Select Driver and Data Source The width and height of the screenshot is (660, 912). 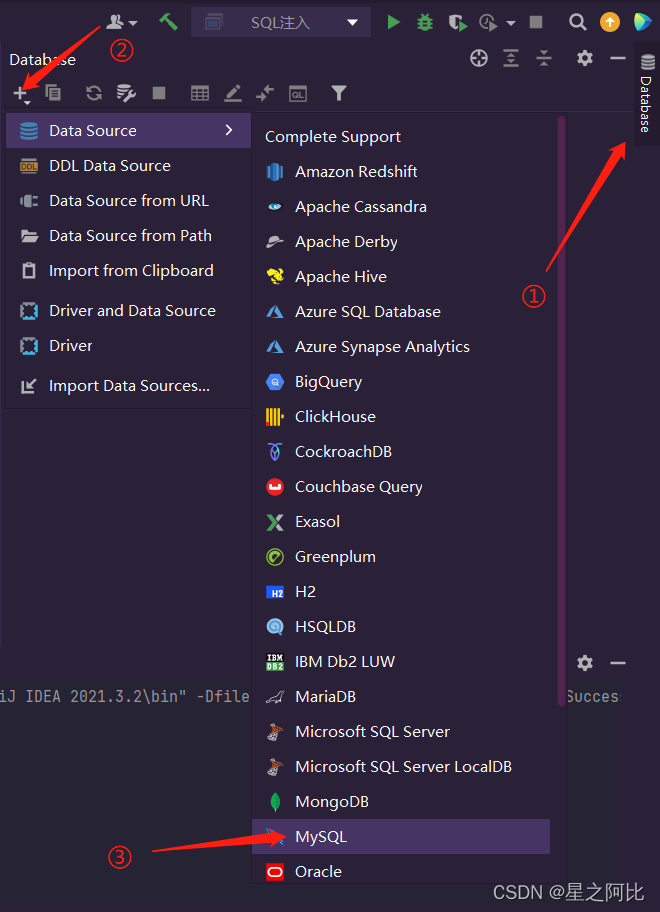click(x=129, y=311)
